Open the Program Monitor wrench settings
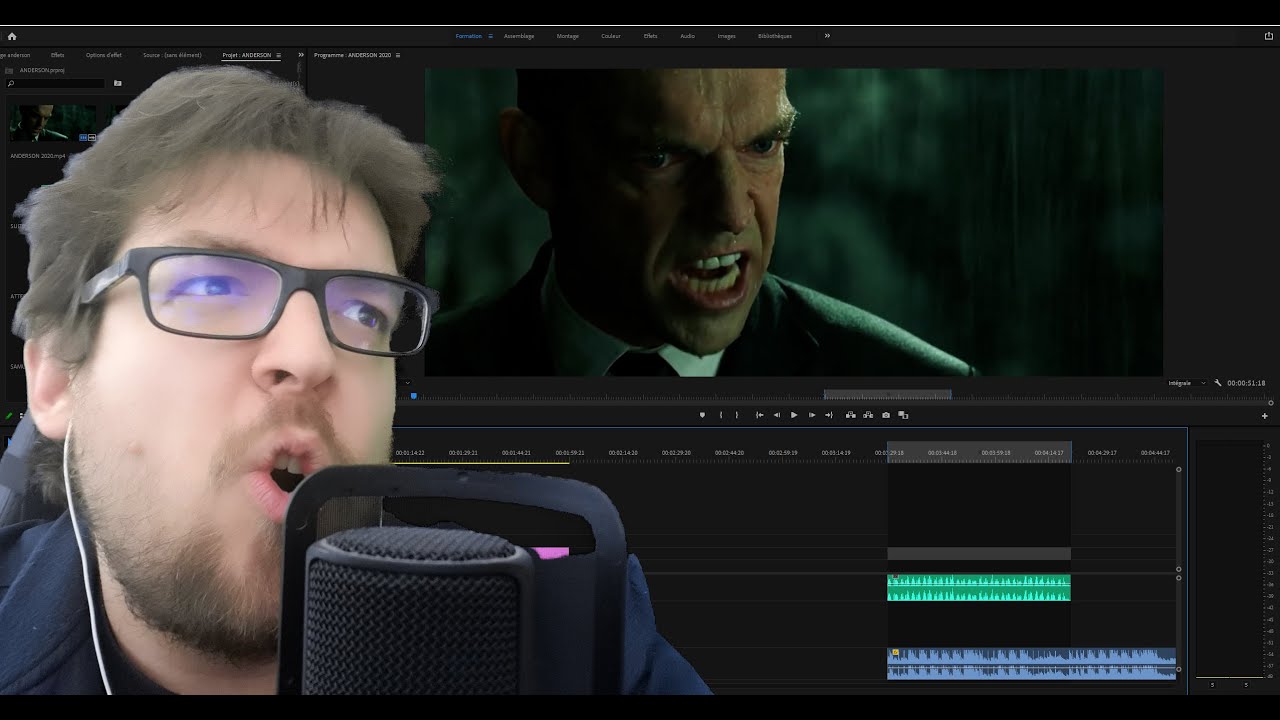1280x720 pixels. coord(1218,383)
